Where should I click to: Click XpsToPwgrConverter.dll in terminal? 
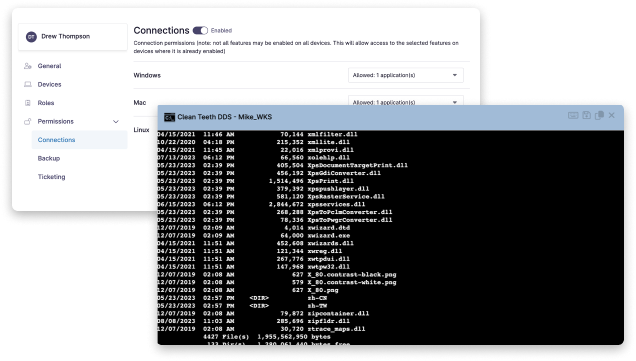click(x=350, y=220)
